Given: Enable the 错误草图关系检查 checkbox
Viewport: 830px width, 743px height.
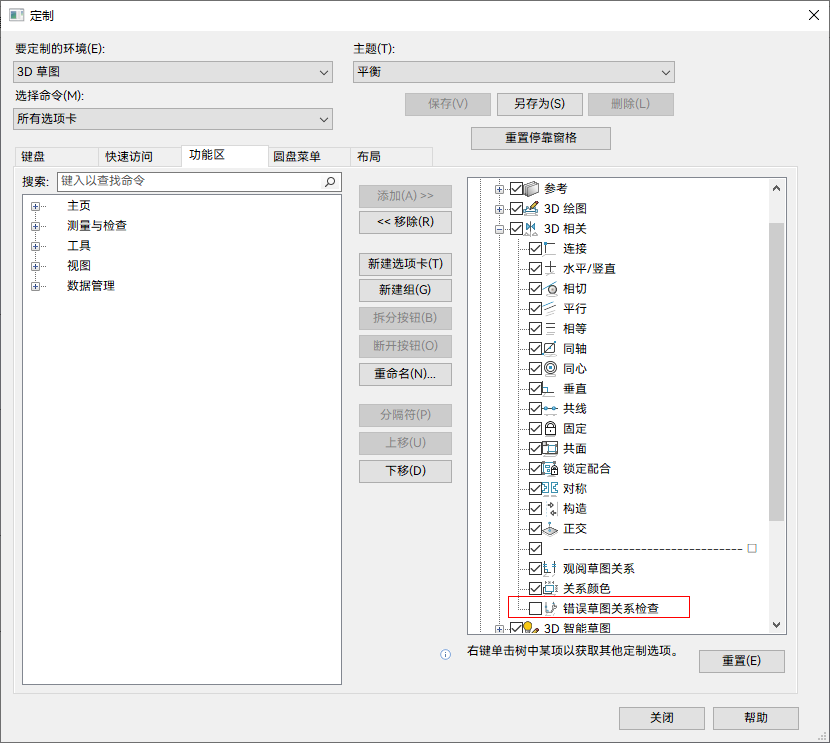Looking at the screenshot, I should point(535,608).
